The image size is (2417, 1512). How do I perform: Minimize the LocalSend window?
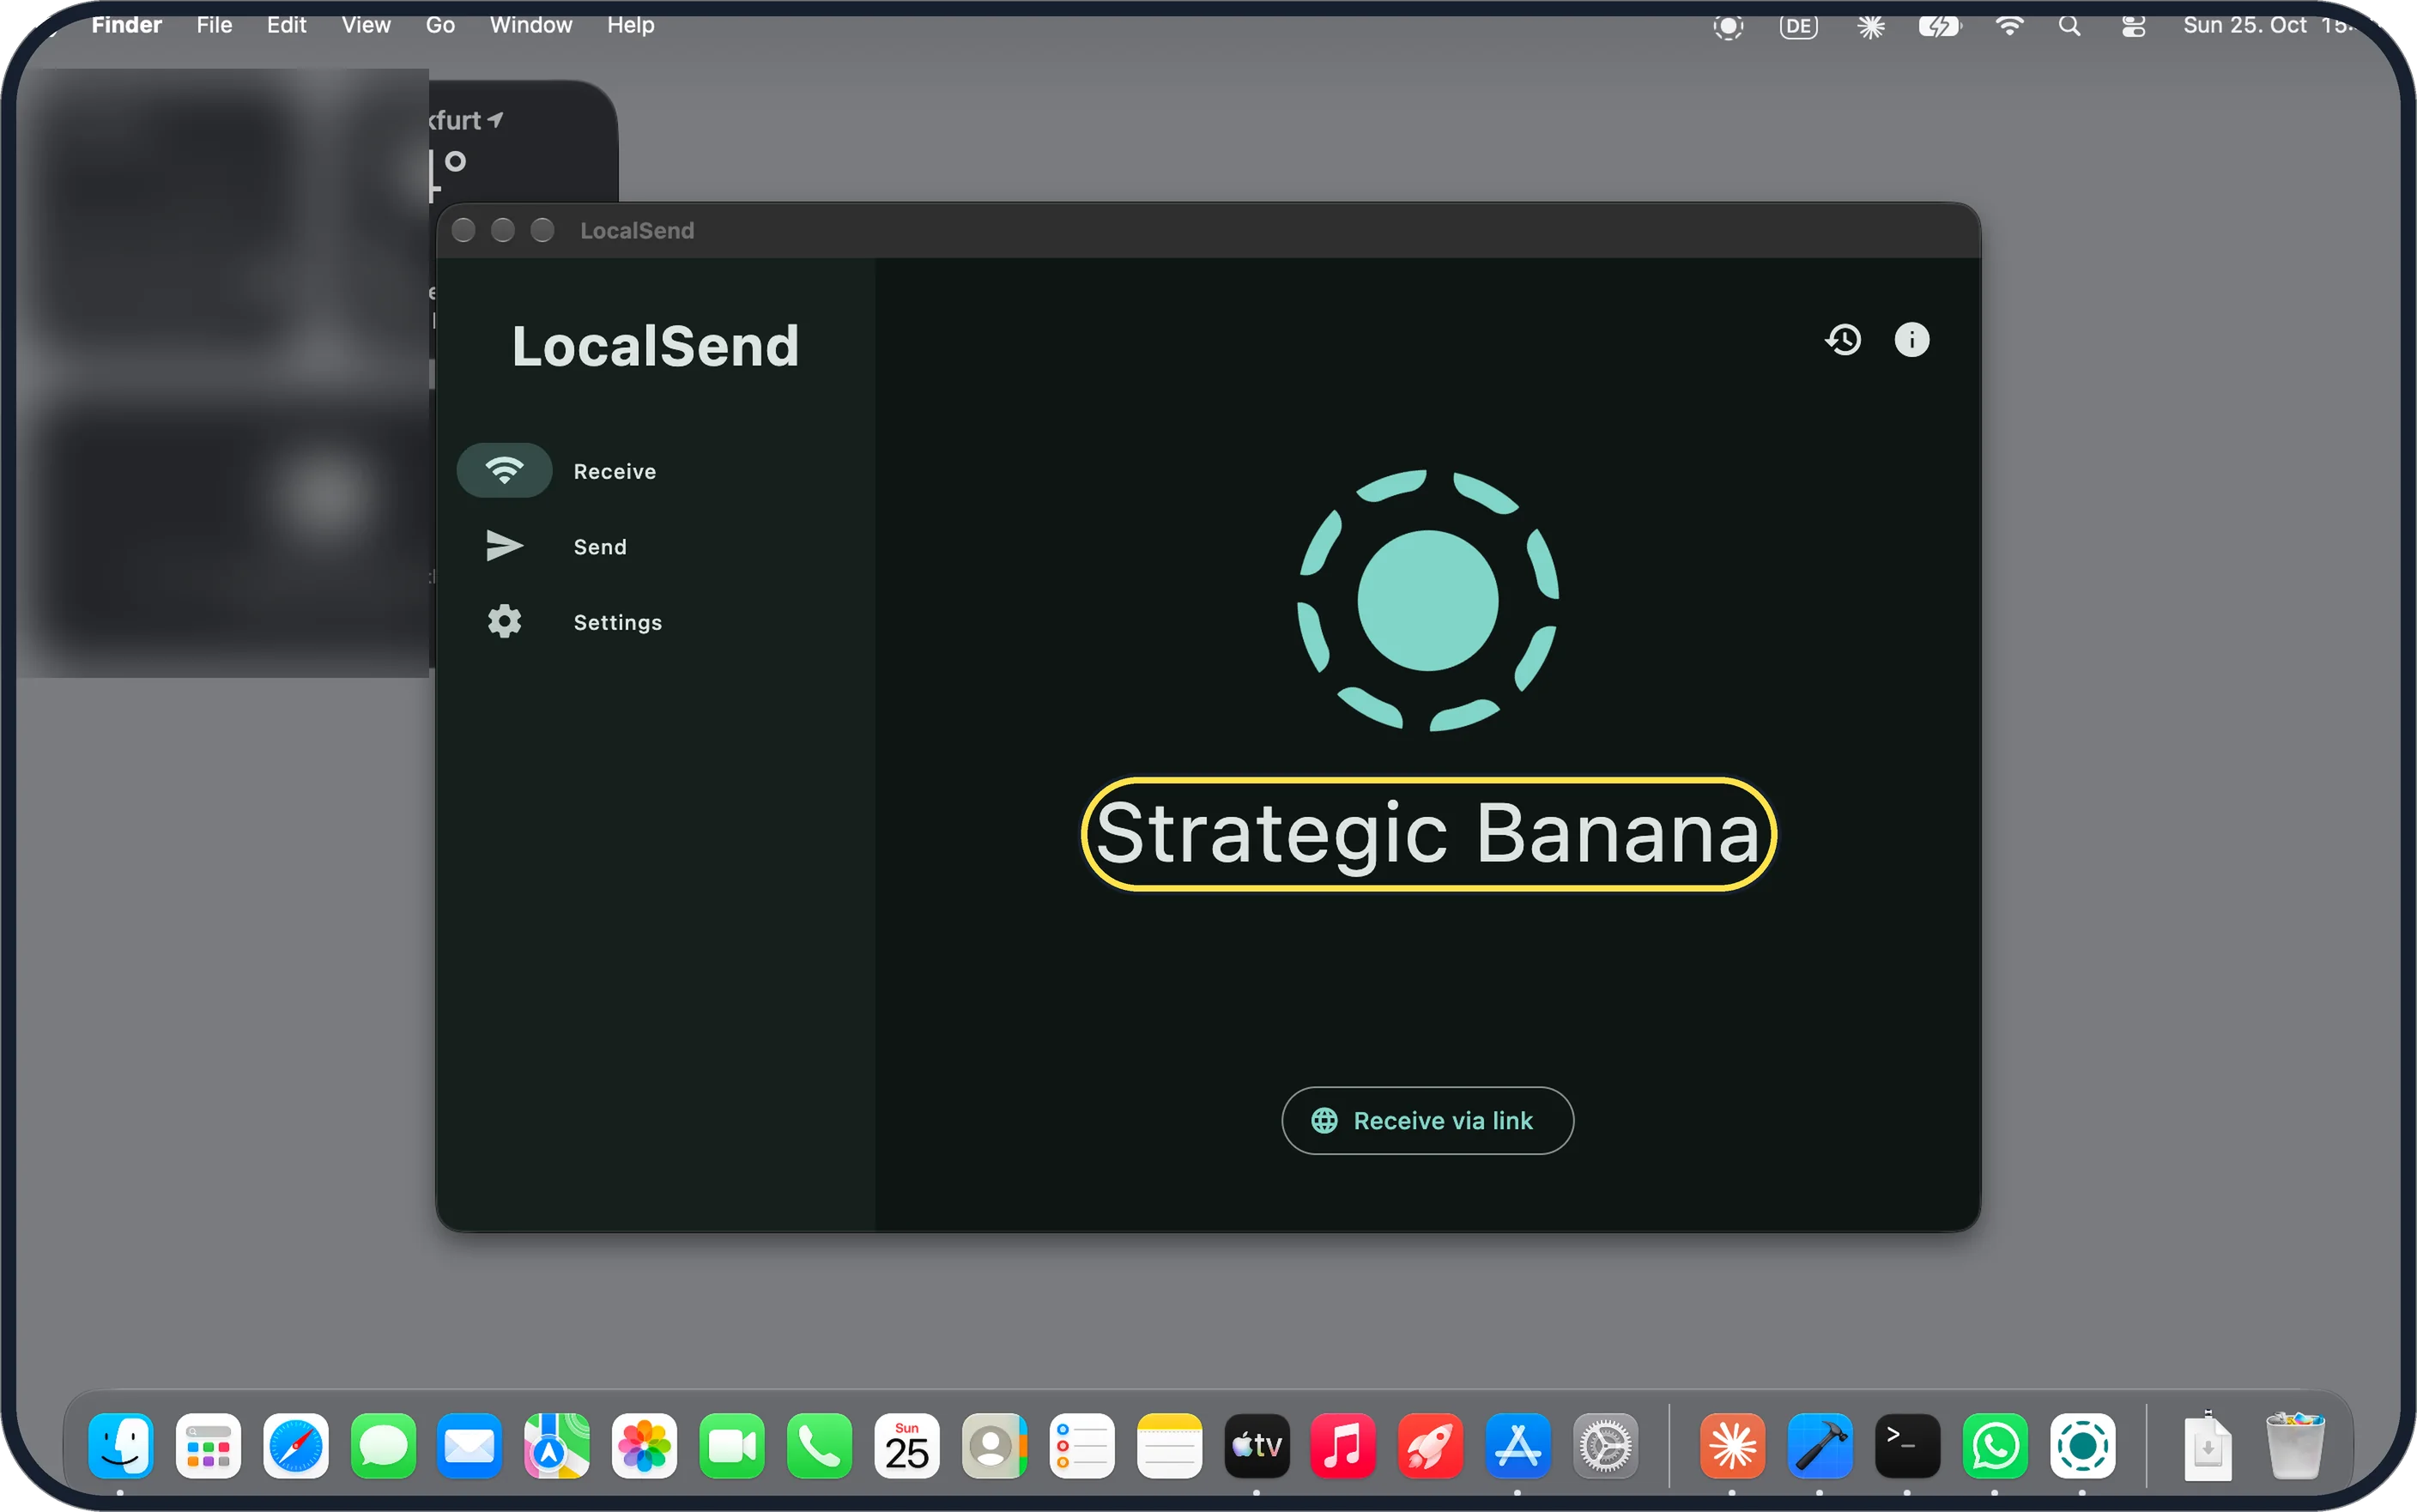503,231
